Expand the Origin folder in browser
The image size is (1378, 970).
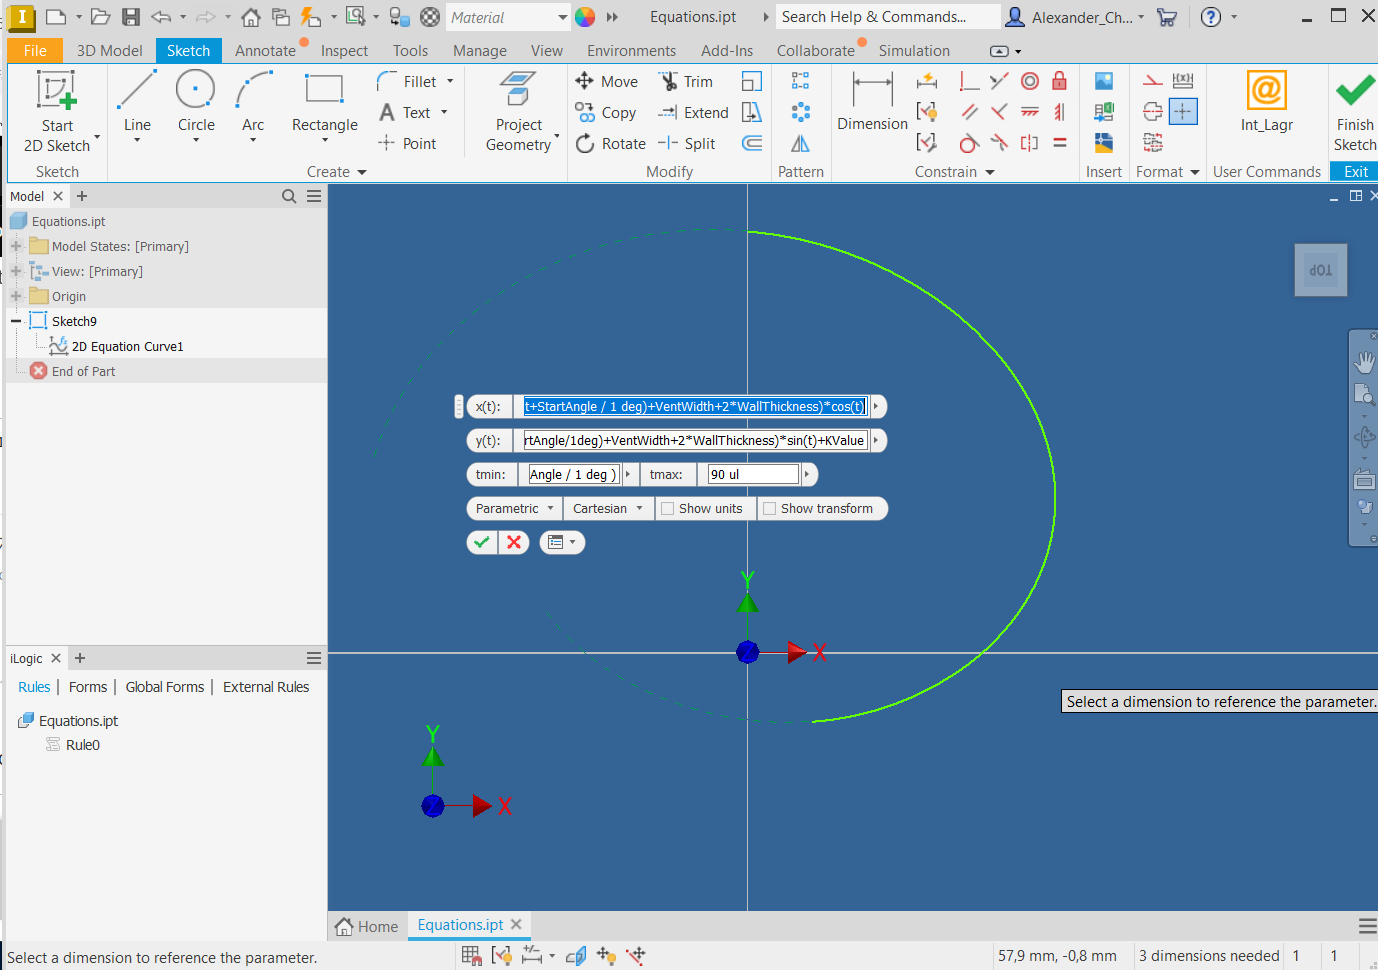(x=16, y=296)
